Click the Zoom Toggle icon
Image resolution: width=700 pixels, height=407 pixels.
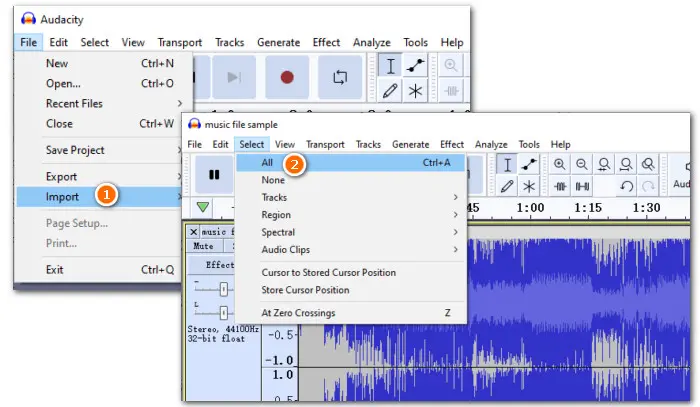[648, 165]
